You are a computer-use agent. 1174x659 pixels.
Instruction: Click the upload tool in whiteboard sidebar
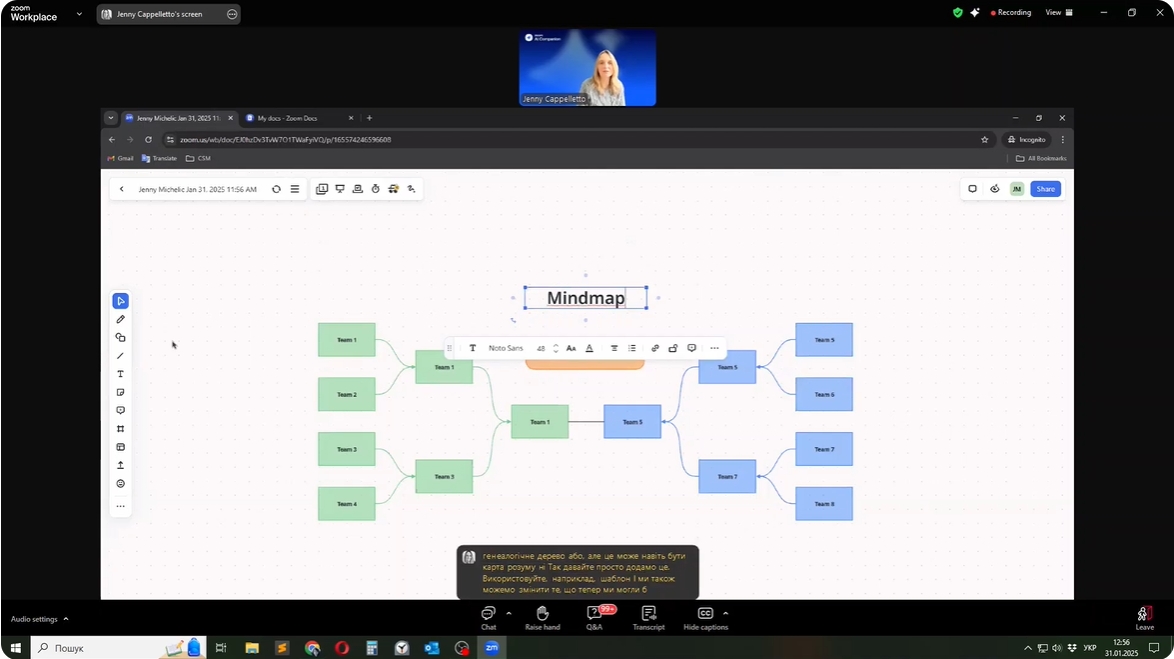click(x=121, y=466)
